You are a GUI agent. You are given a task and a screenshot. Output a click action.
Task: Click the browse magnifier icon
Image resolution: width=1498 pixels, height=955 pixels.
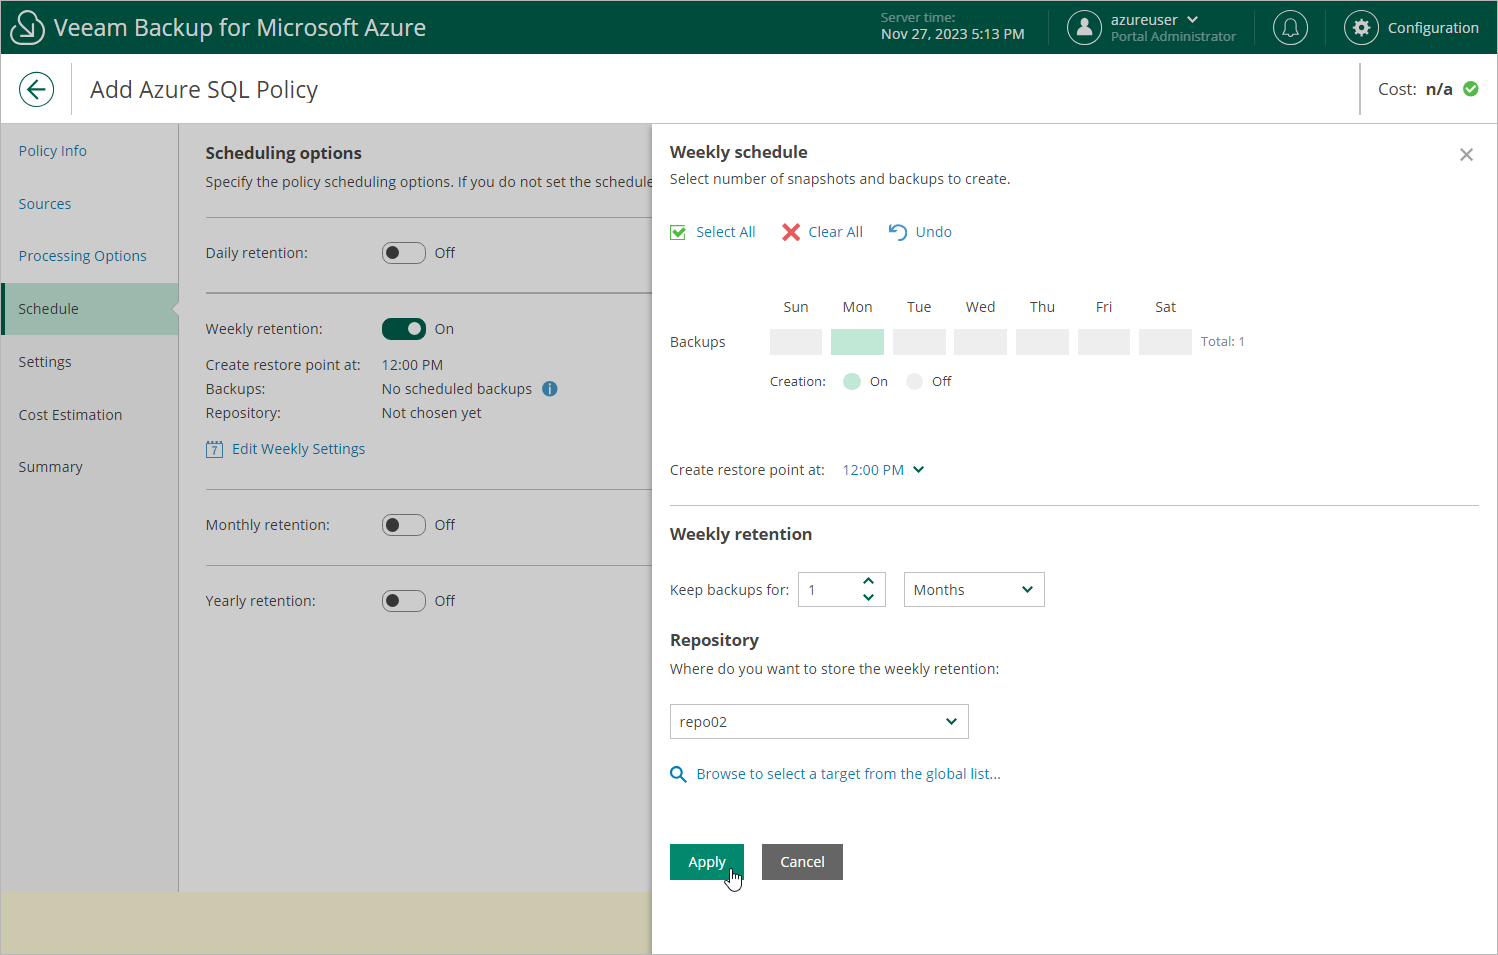678,774
